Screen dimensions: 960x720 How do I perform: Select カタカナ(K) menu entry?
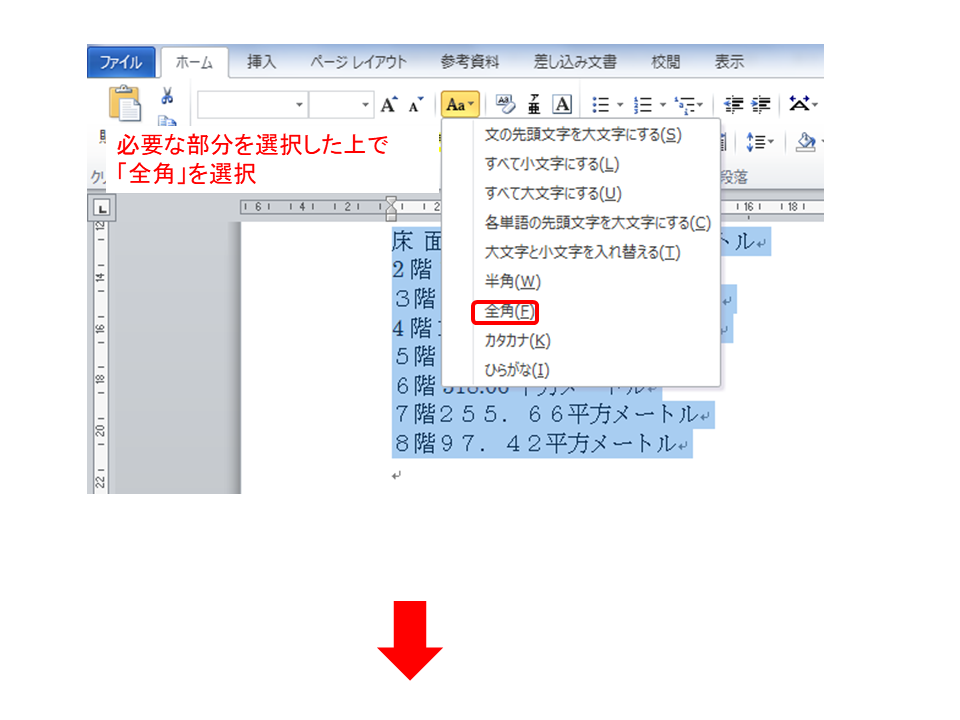point(517,341)
